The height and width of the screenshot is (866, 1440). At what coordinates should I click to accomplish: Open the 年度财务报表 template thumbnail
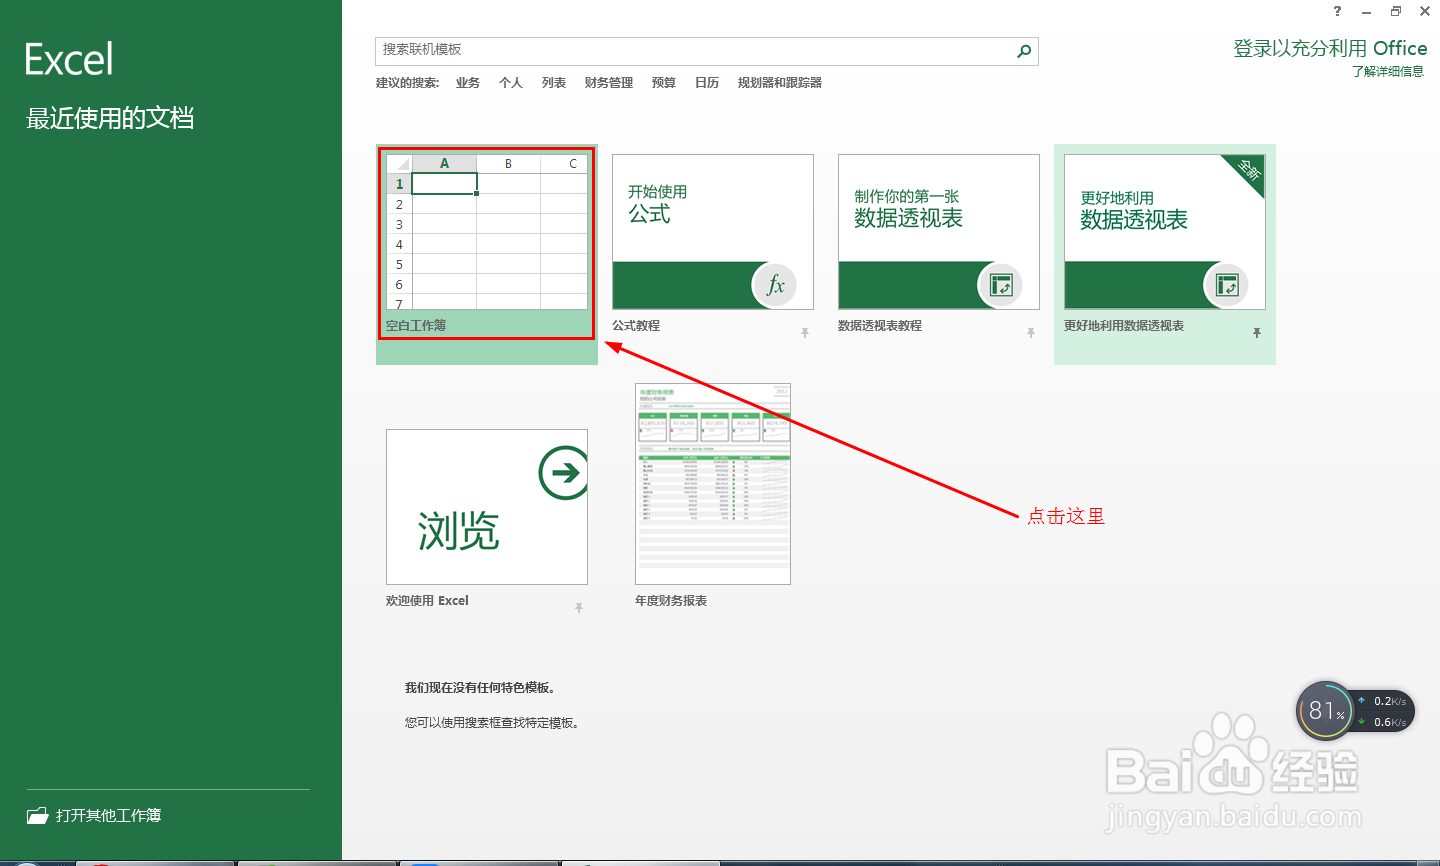click(713, 484)
